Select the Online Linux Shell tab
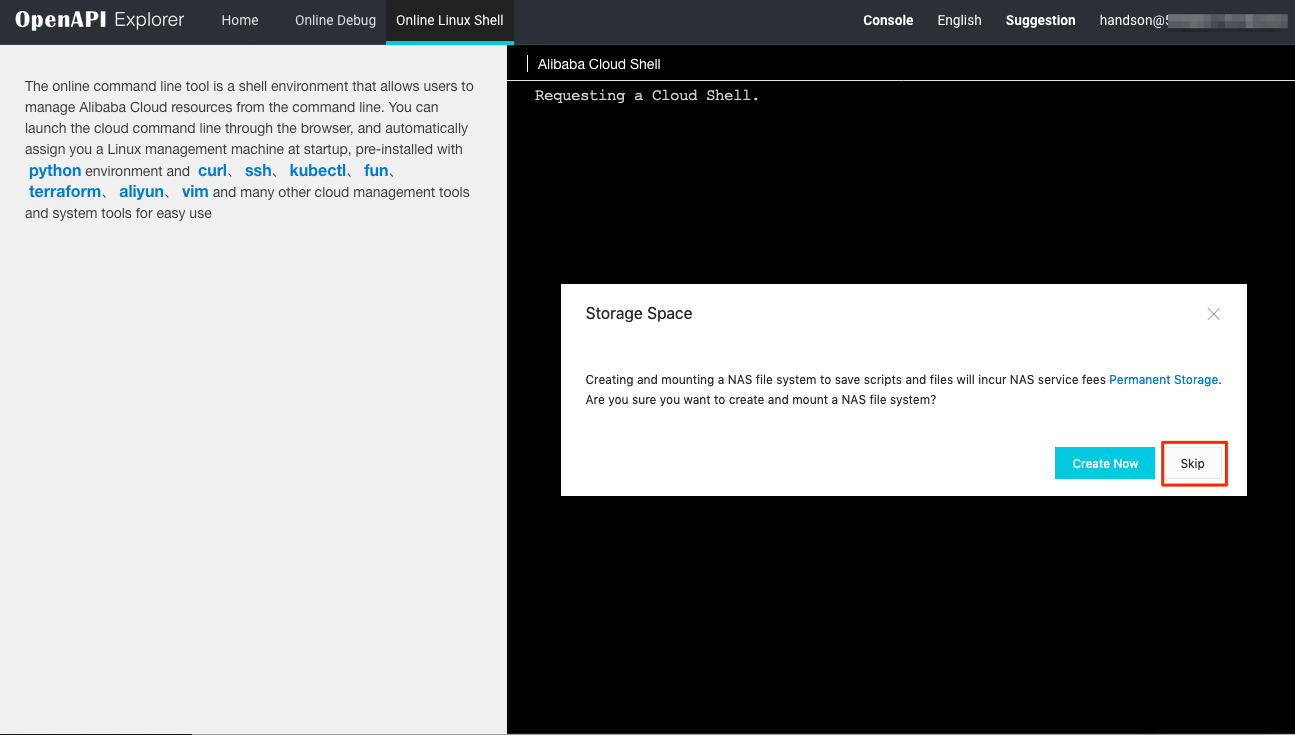The height and width of the screenshot is (735, 1295). [x=449, y=20]
